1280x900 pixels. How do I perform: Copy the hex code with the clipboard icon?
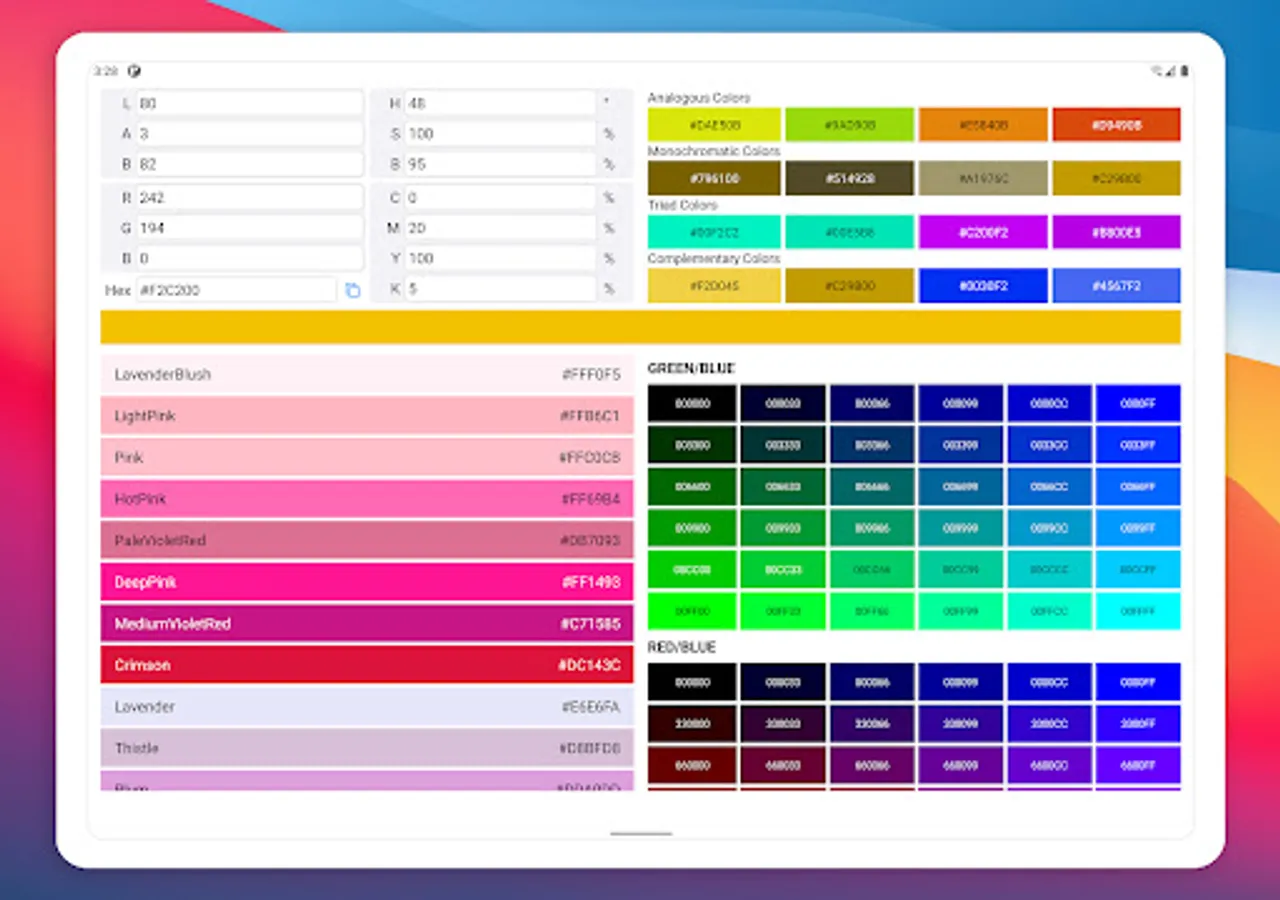(352, 290)
